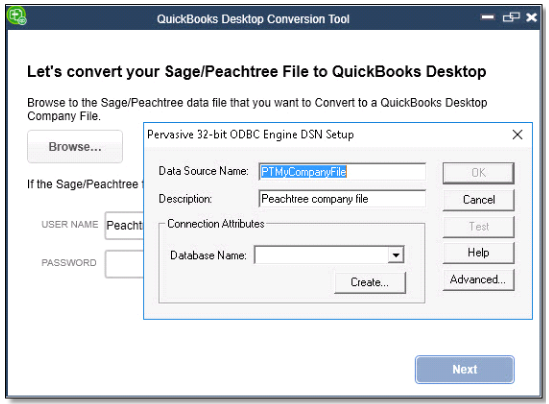Click the QuickBooks Desktop Conversion Tool title text
The image size is (549, 404).
click(253, 19)
